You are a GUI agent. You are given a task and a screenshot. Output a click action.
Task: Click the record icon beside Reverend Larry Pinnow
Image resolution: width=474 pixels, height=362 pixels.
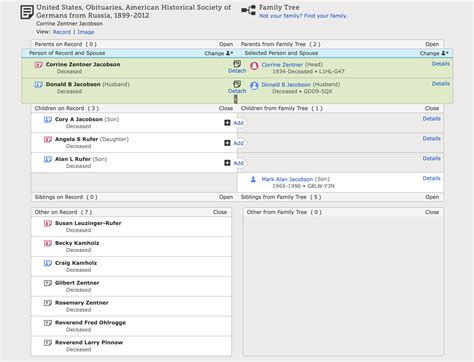pos(48,343)
